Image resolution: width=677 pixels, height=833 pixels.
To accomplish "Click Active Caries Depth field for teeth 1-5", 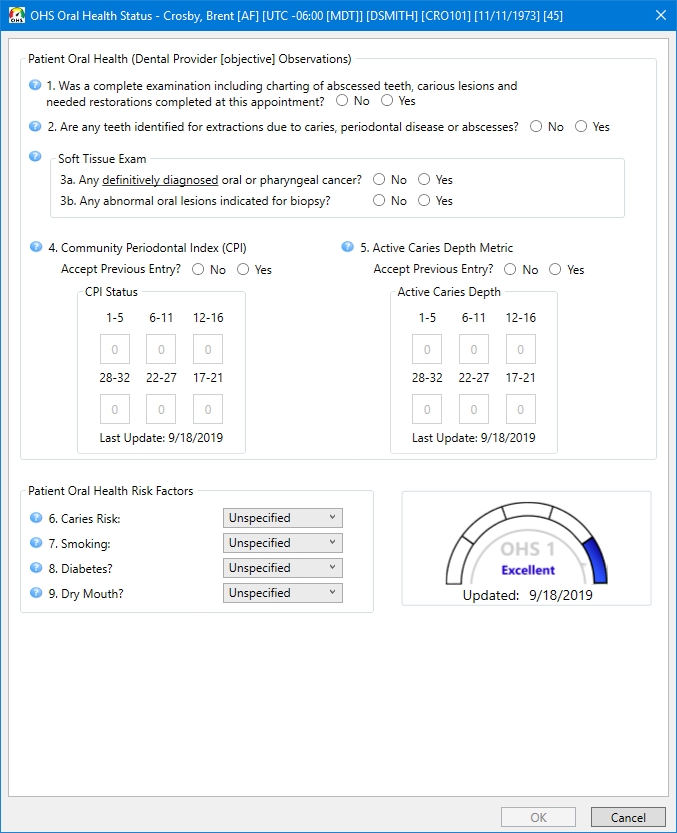I will 427,349.
